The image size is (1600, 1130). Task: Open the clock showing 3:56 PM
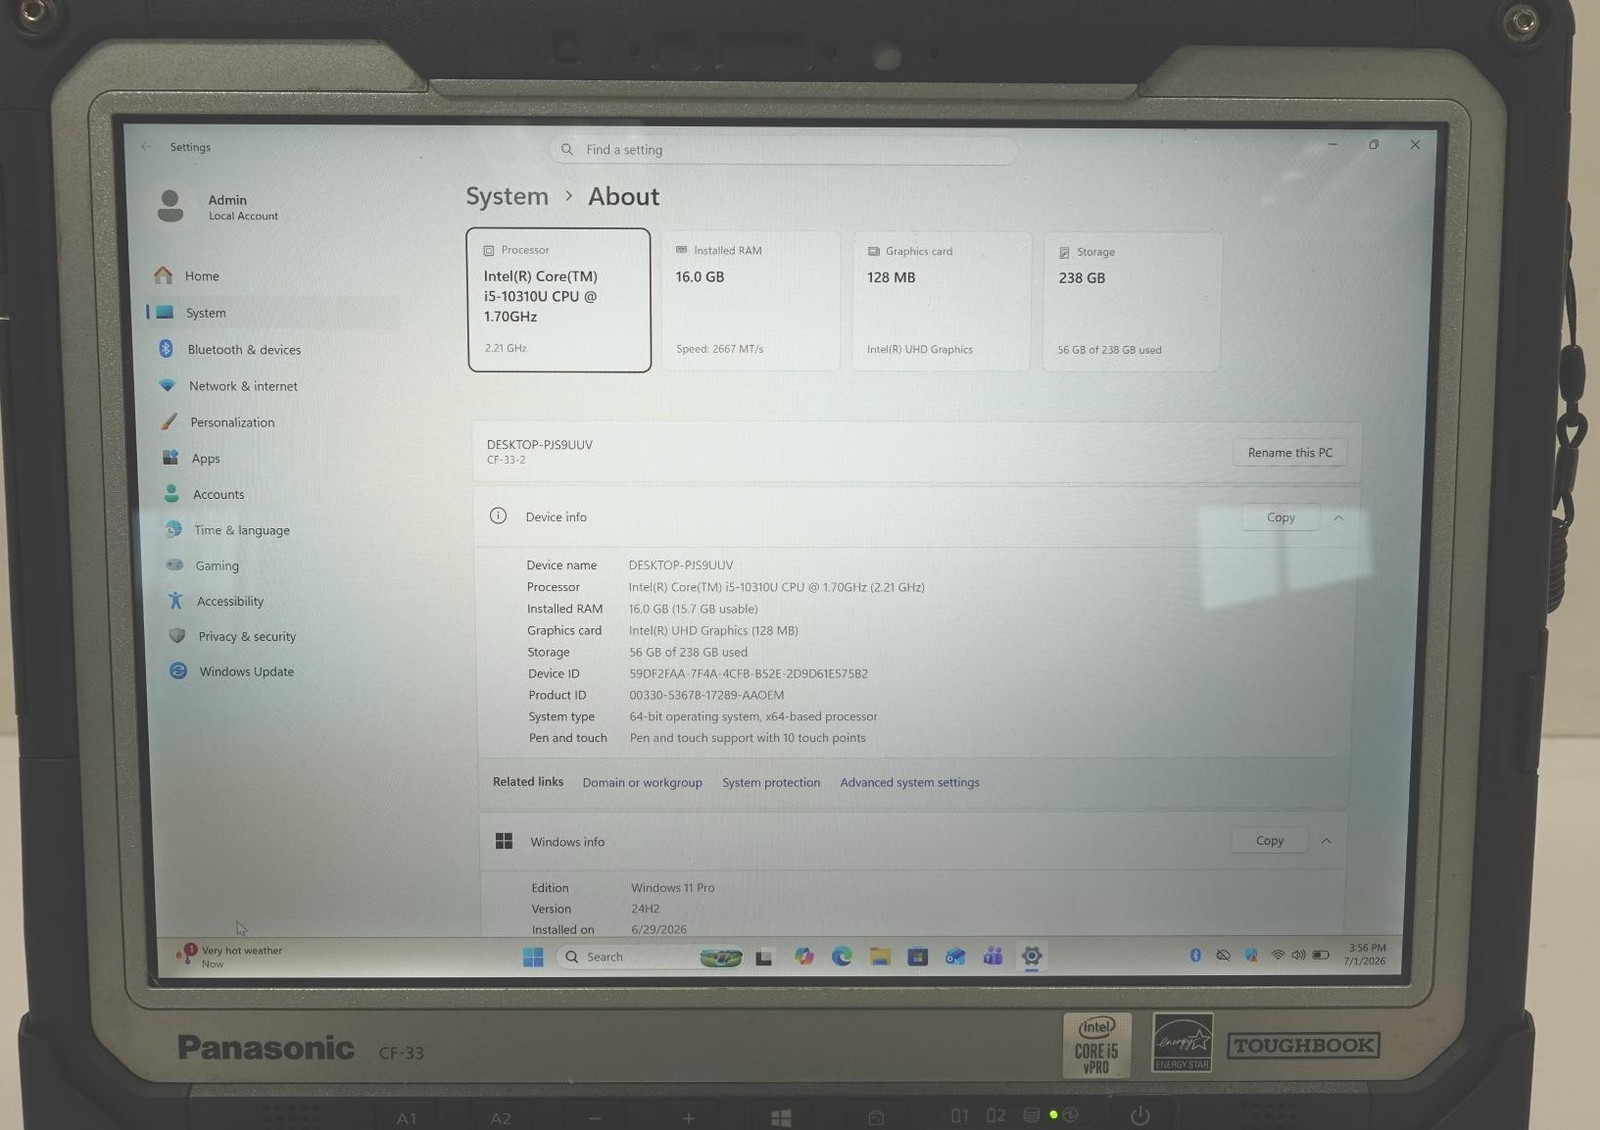click(1366, 955)
